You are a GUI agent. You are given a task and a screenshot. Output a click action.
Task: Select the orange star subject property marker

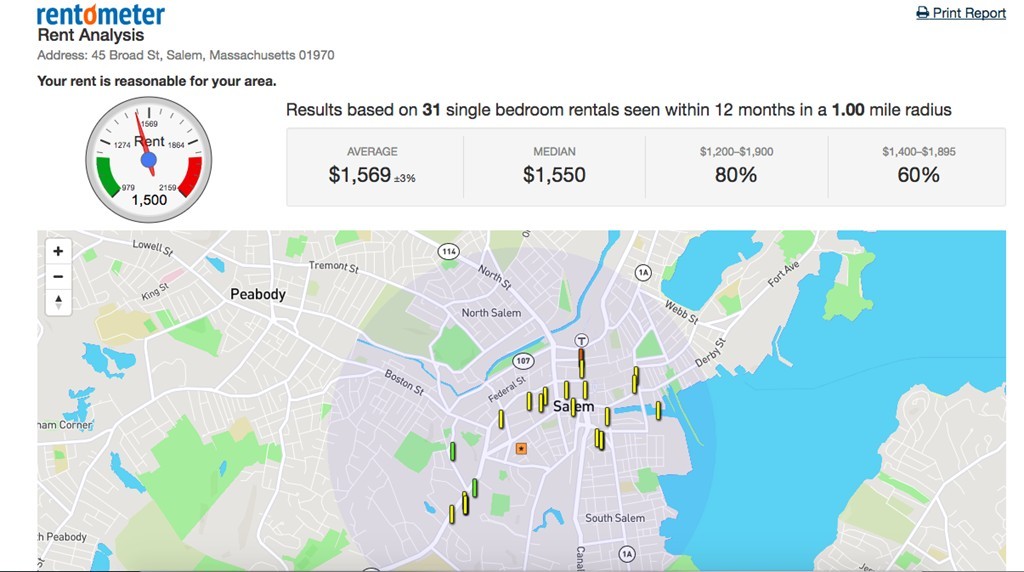click(521, 449)
